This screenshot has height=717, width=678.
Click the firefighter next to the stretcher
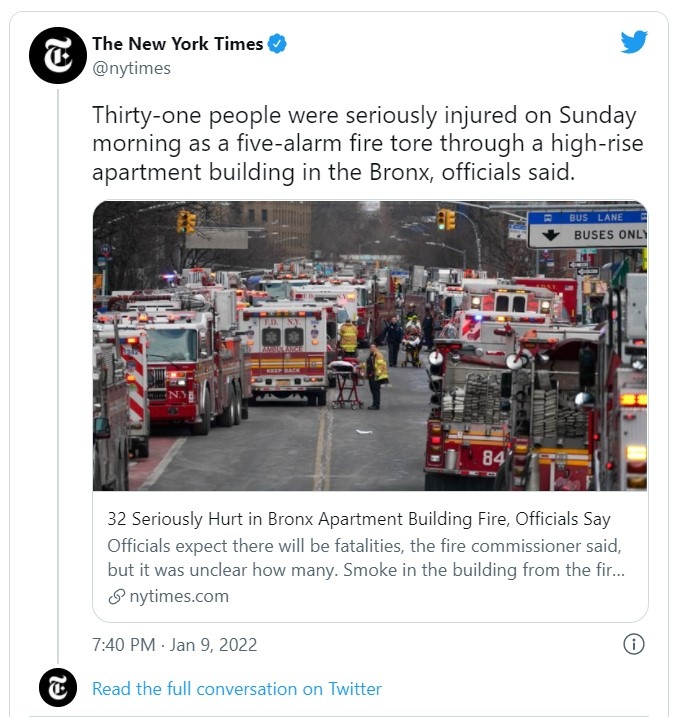click(x=378, y=376)
